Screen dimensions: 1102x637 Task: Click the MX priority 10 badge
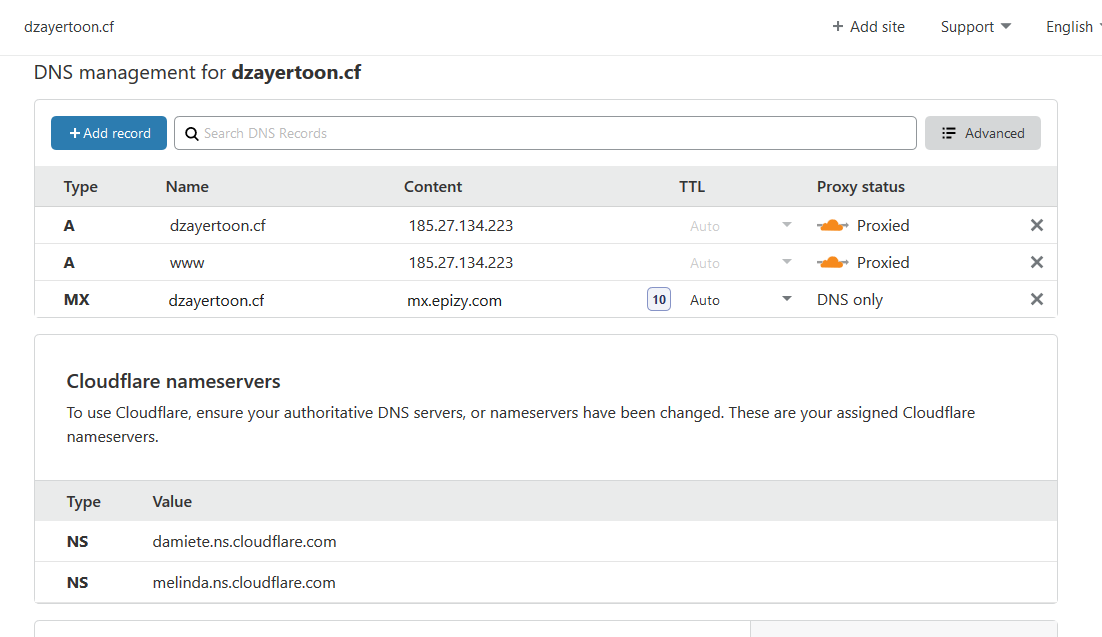tap(658, 300)
